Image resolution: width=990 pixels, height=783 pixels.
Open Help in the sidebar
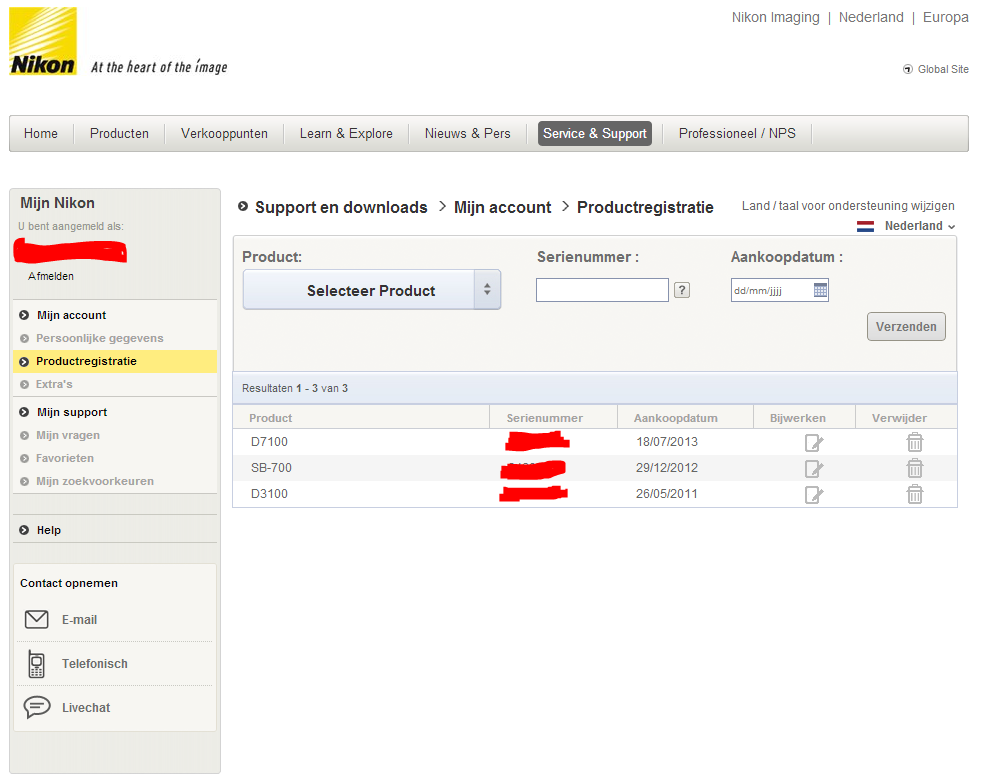[x=49, y=530]
